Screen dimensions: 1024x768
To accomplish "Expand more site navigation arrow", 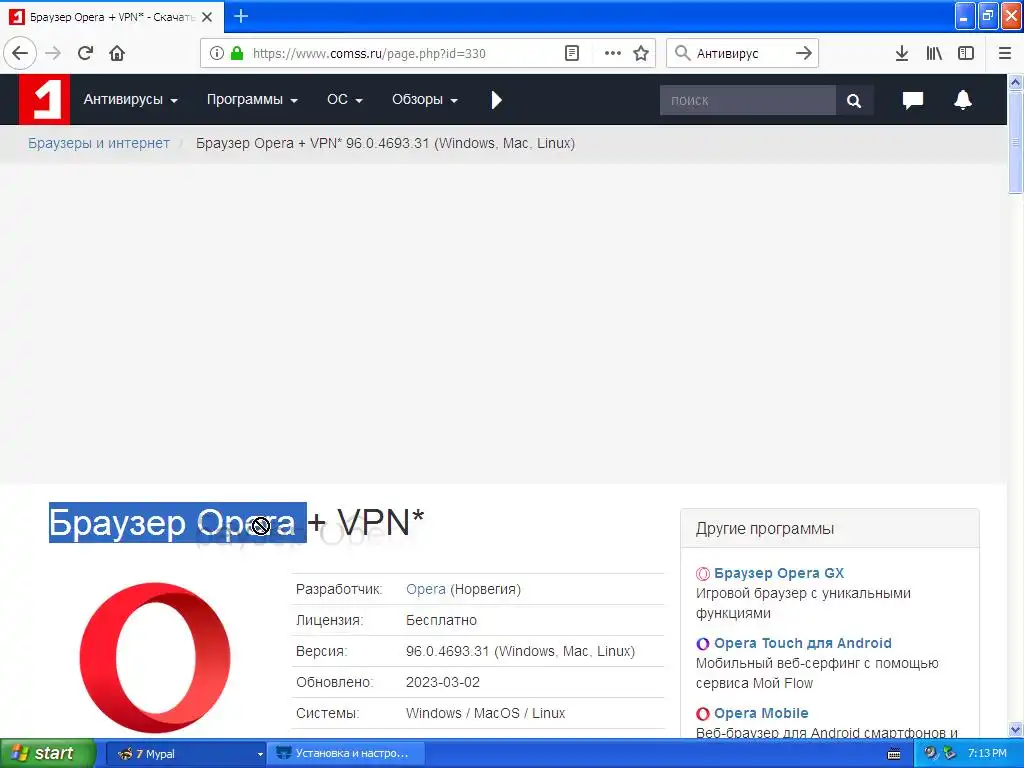I will tap(496, 100).
